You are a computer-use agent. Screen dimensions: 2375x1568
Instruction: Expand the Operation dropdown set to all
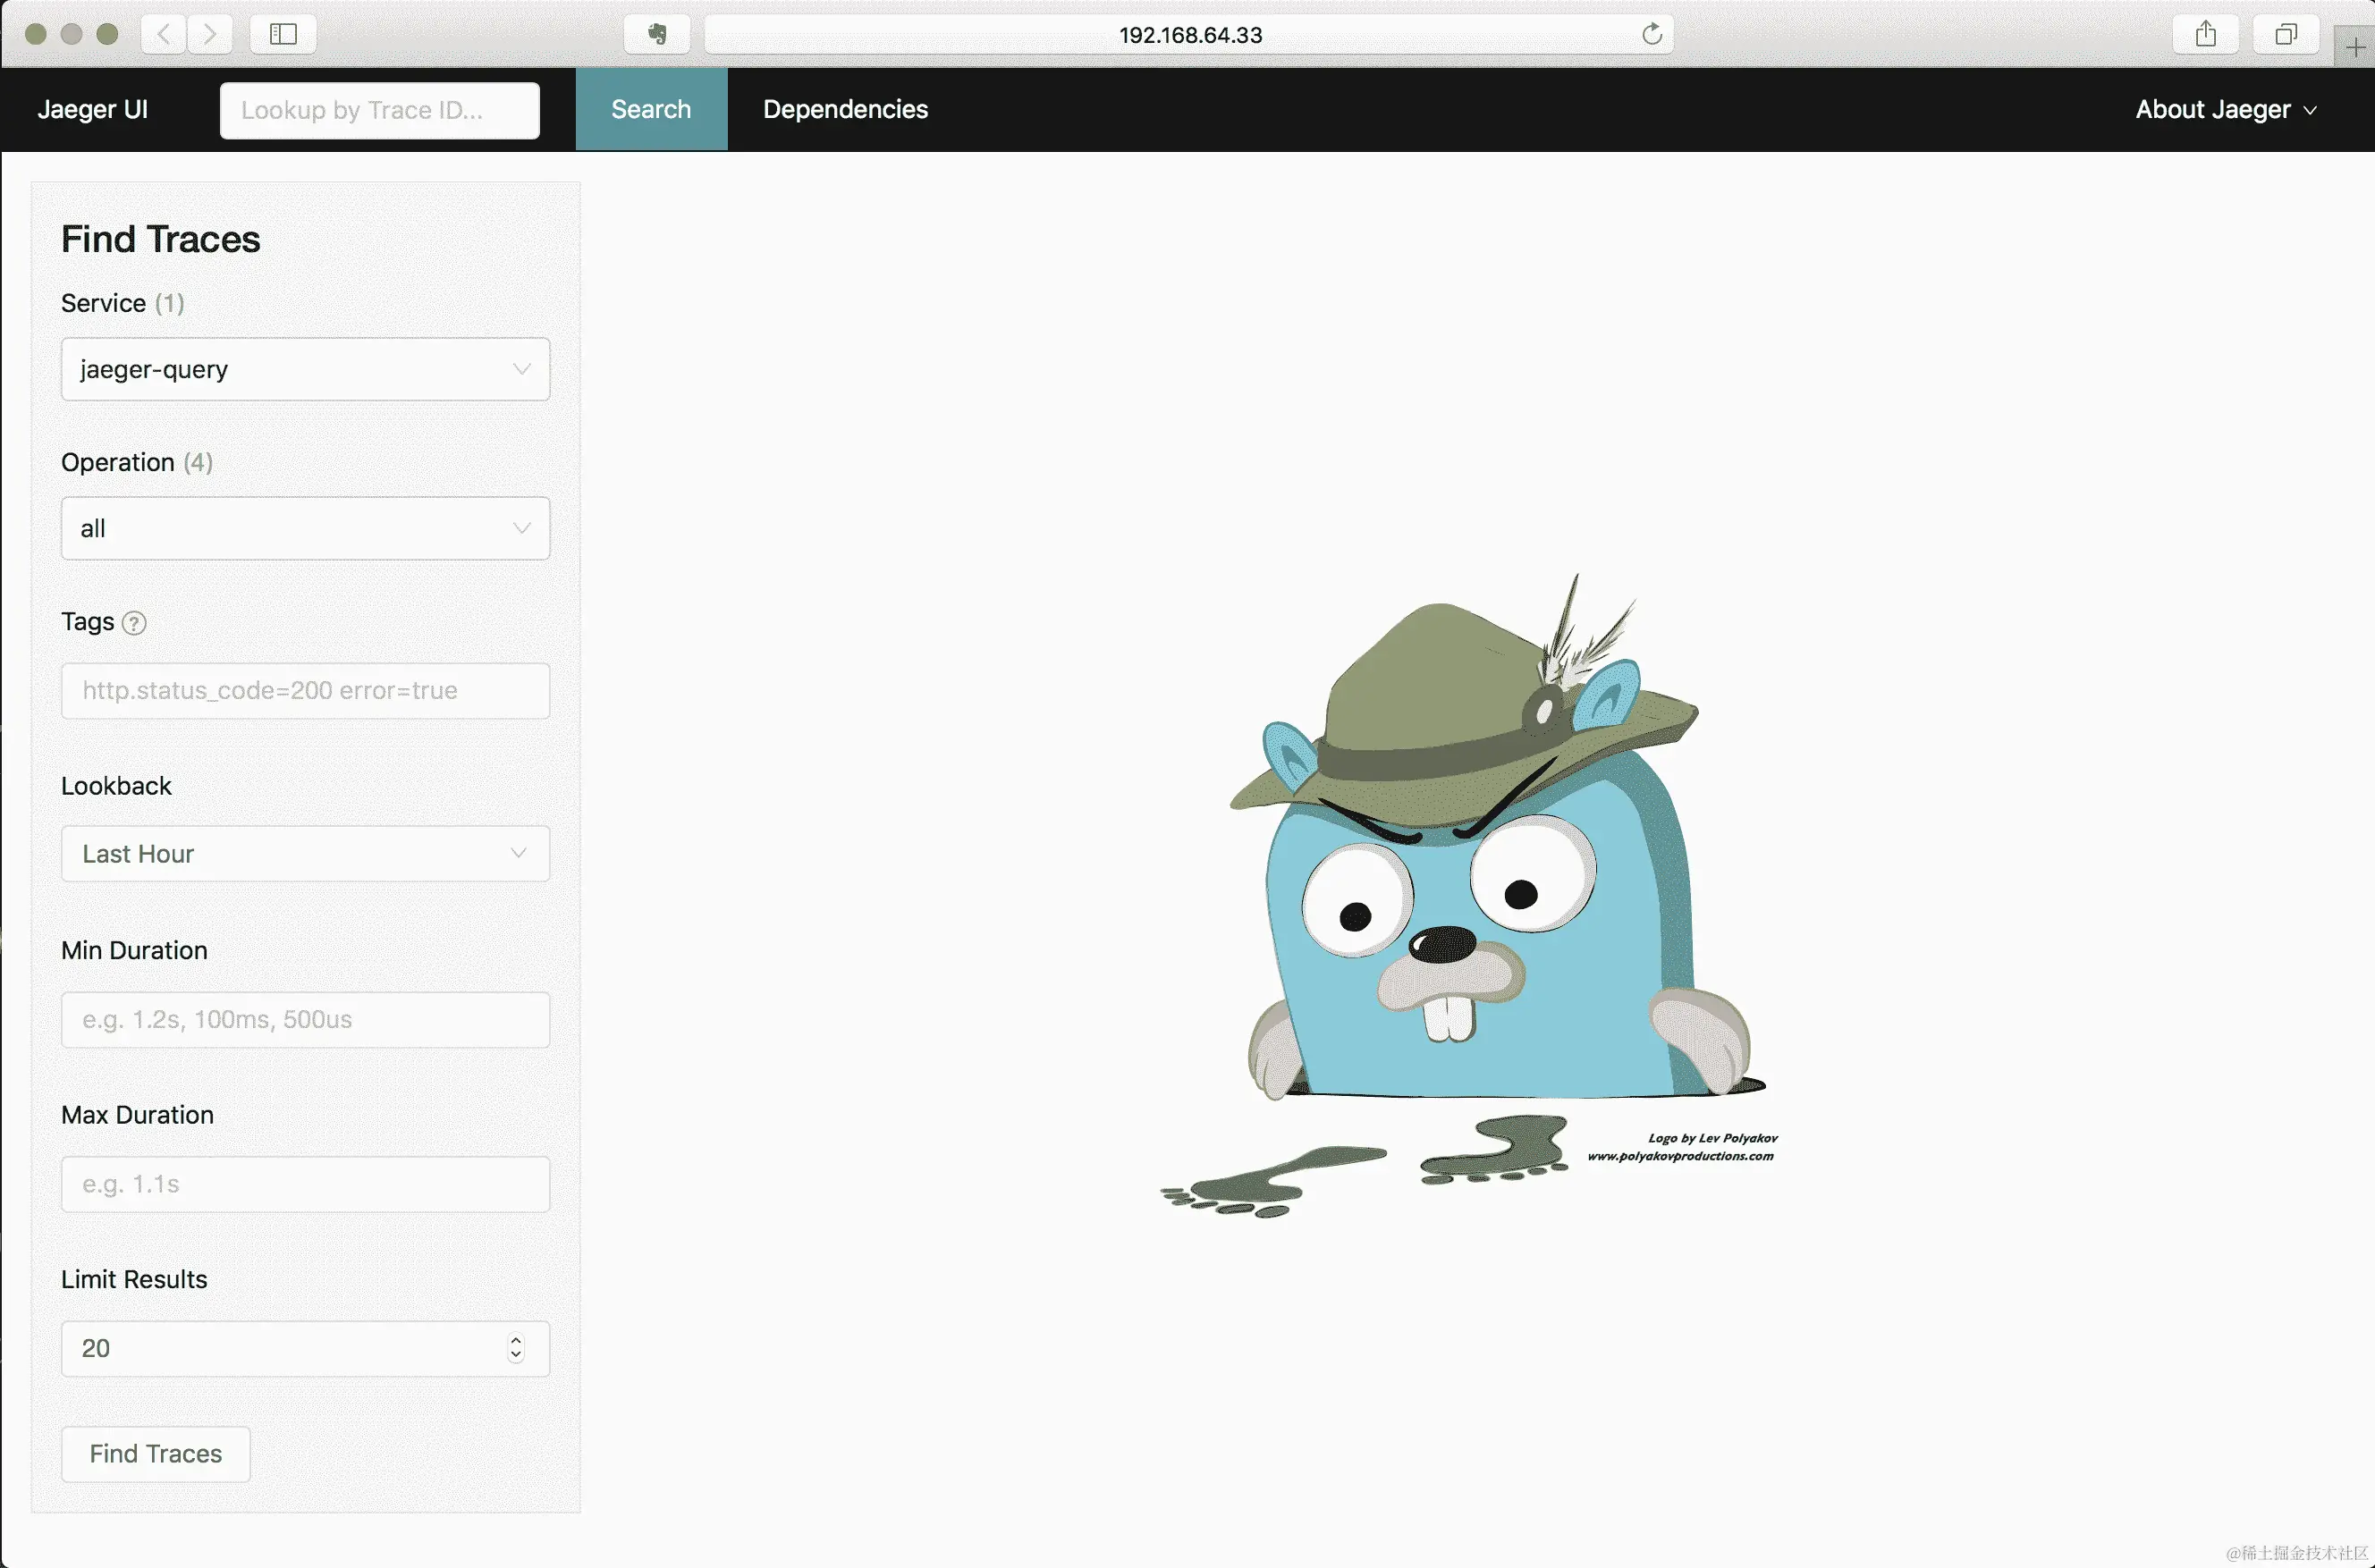tap(305, 528)
